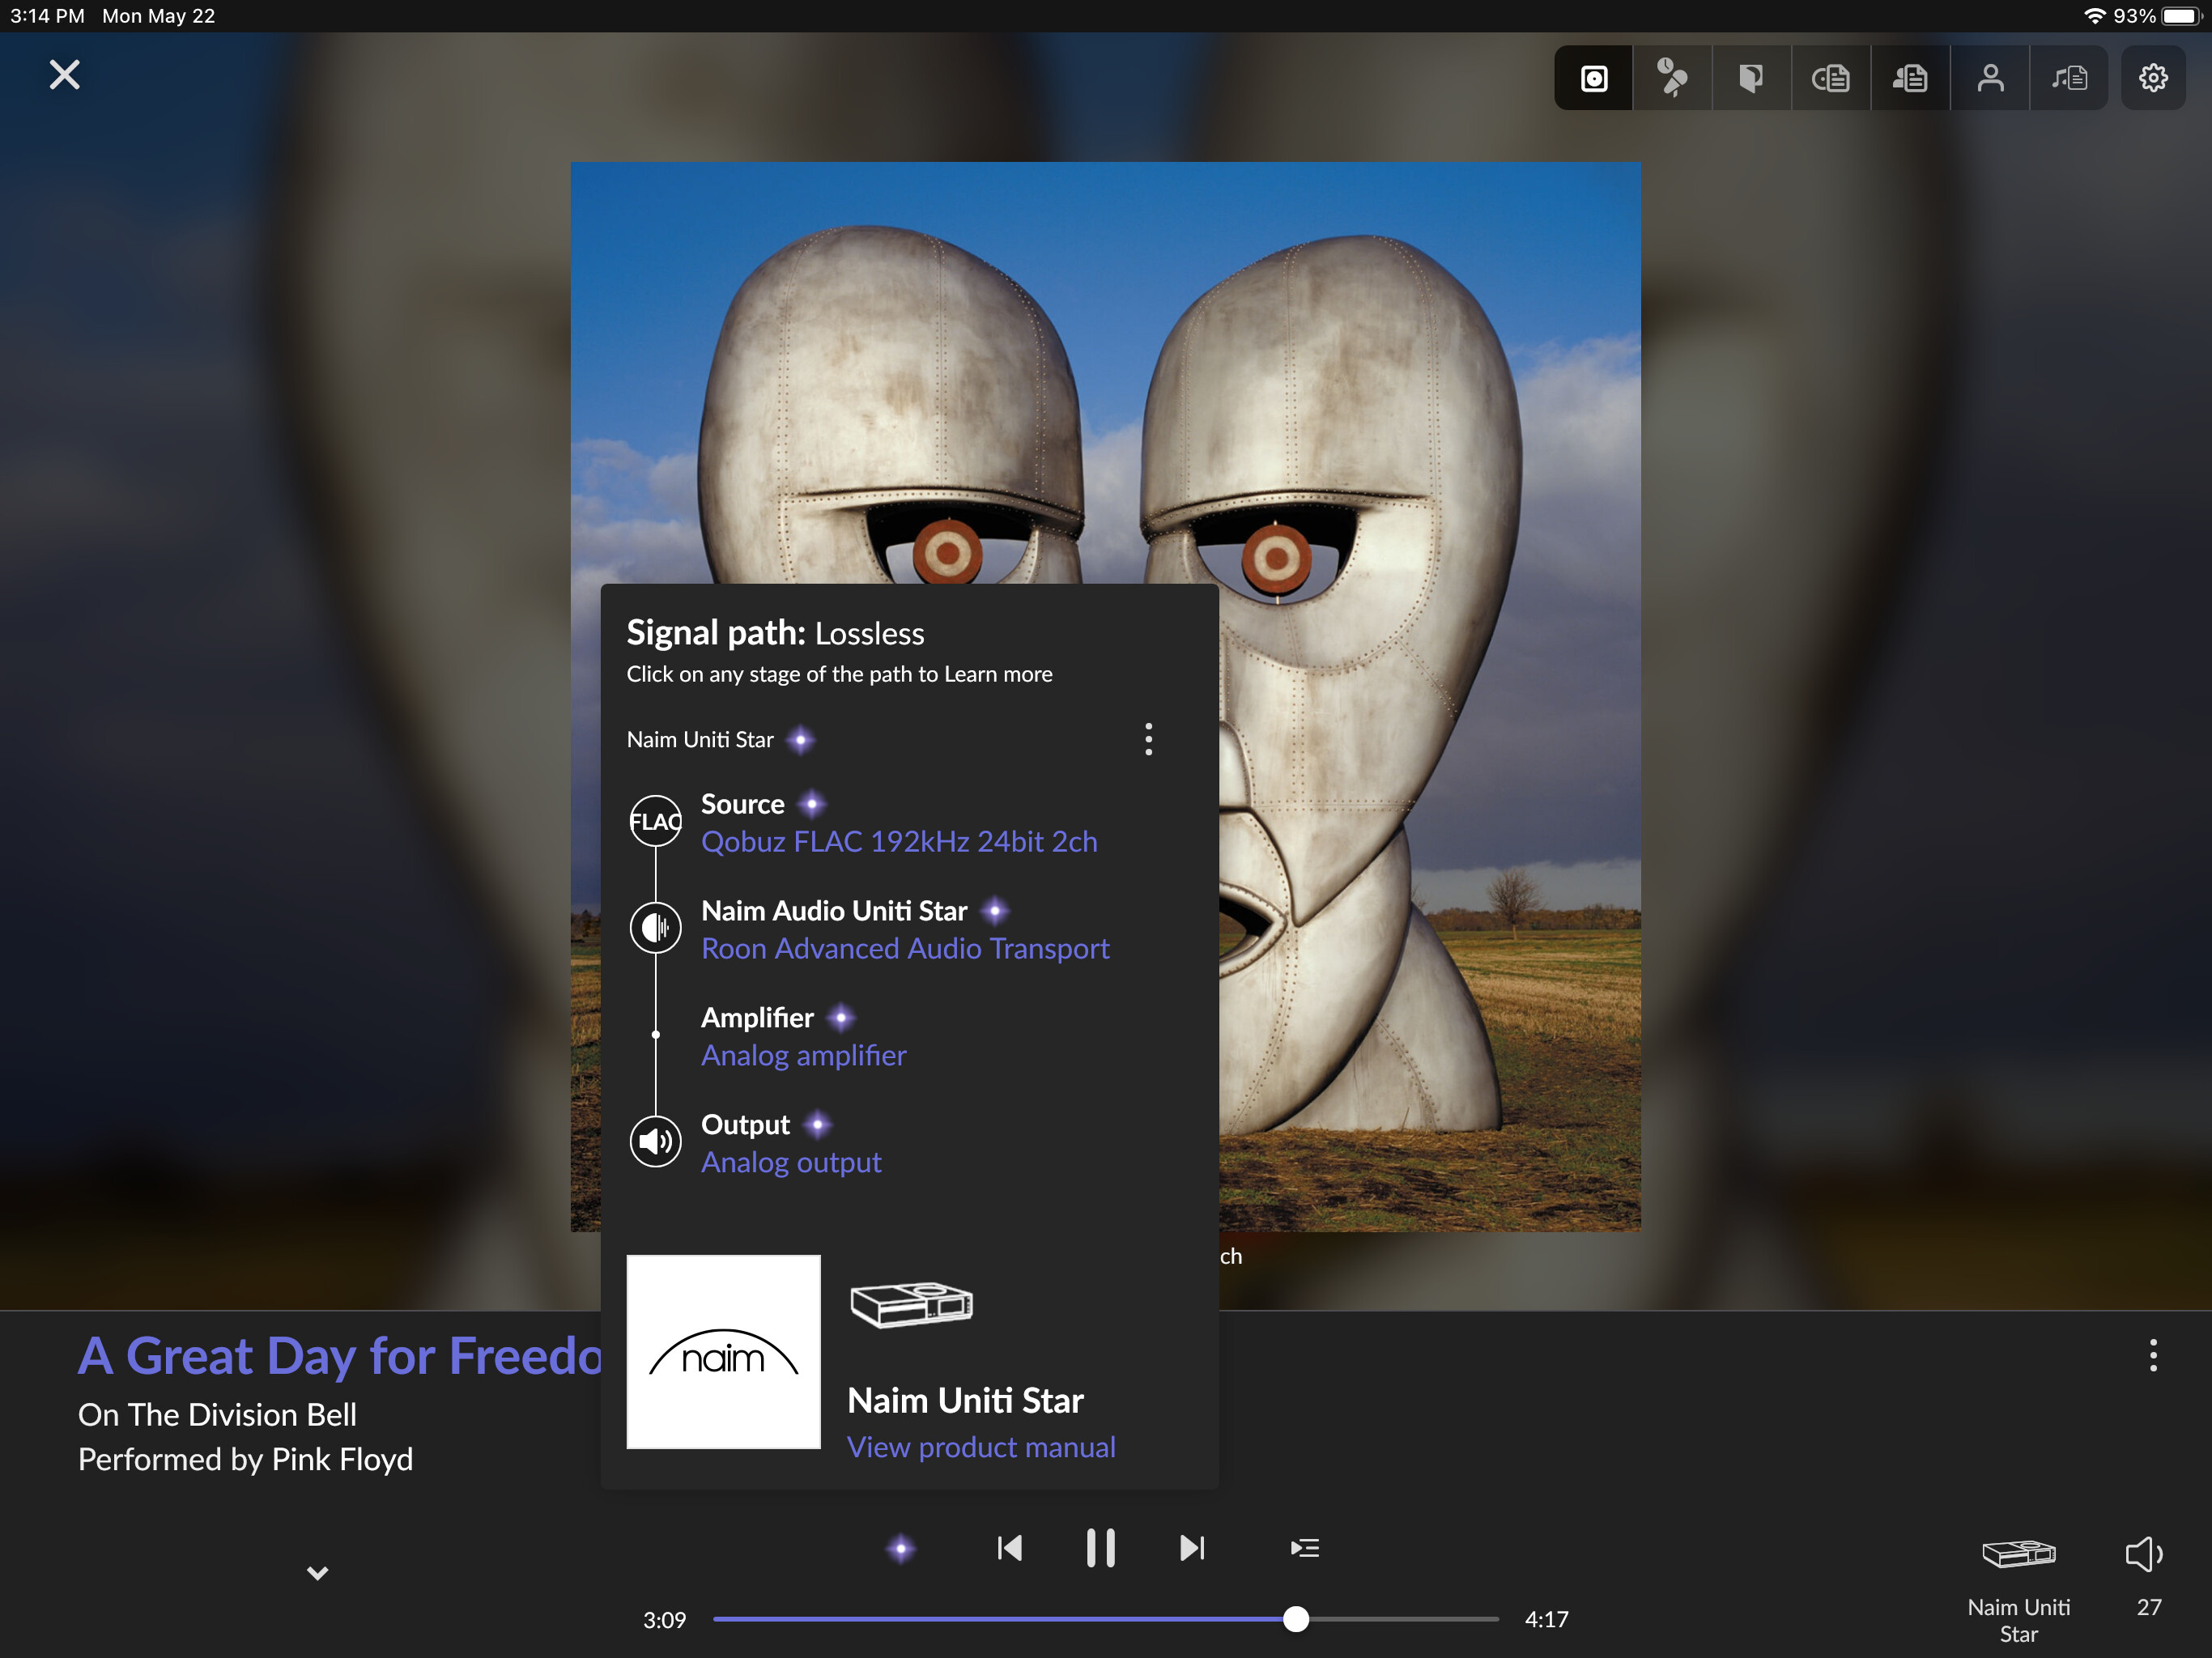Viewport: 2212px width, 1658px height.
Task: Click the FLAC source icon
Action: click(656, 822)
